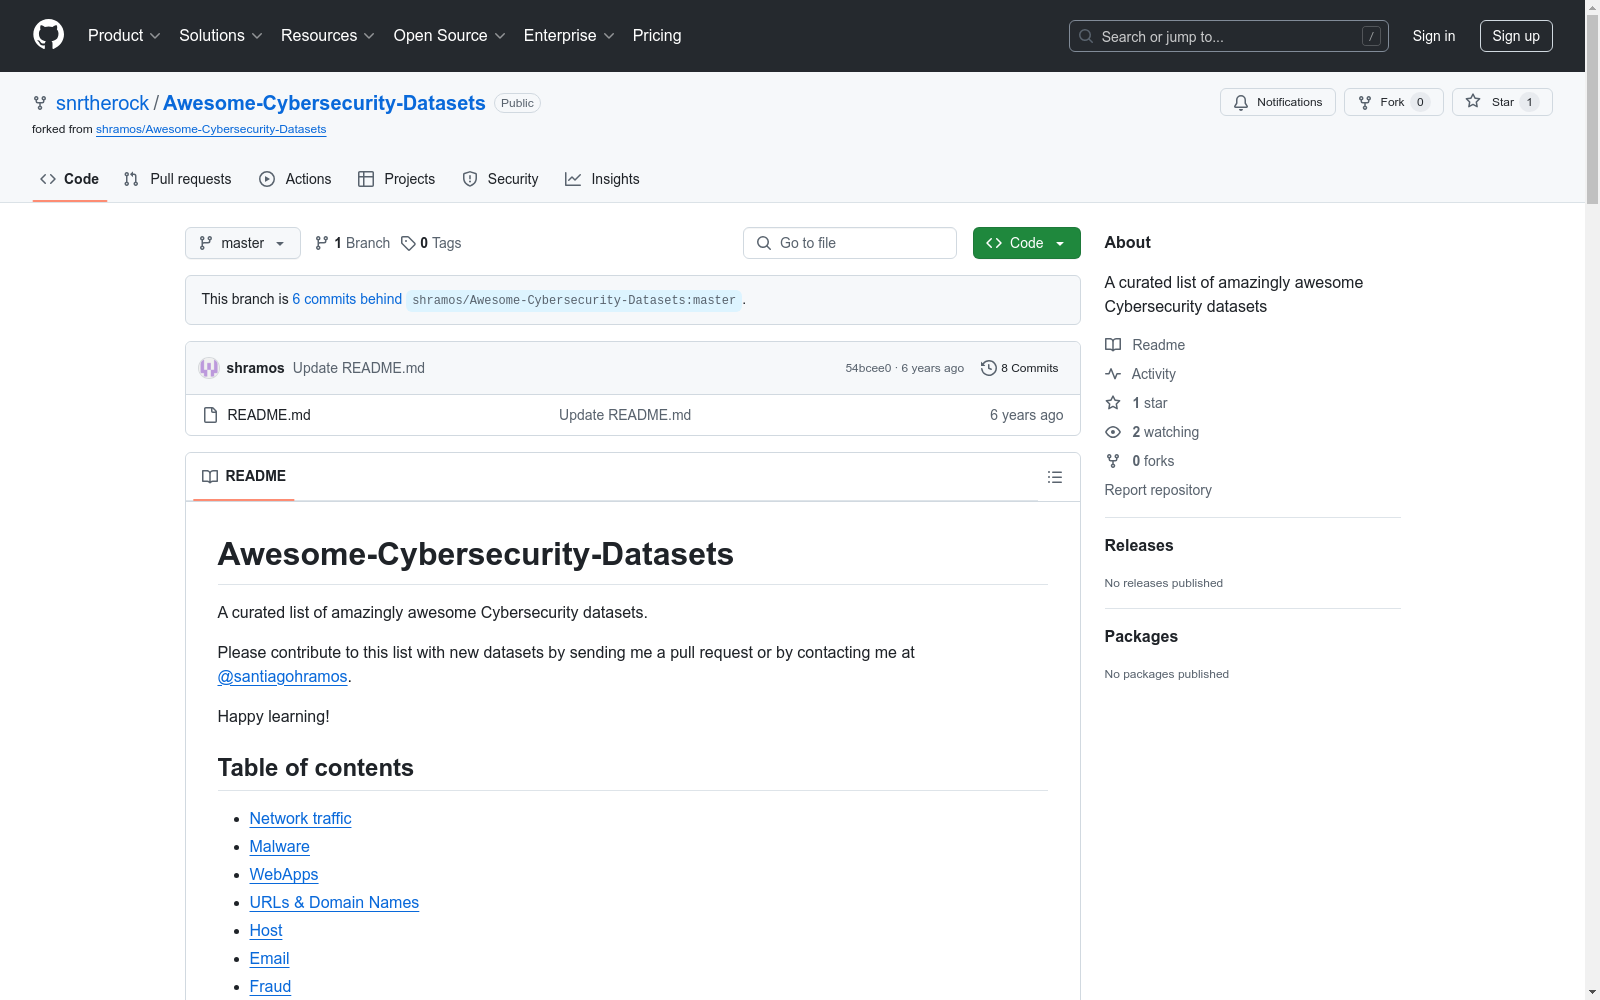This screenshot has height=1000, width=1600.
Task: Open the forked-from shramos repository link
Action: (x=211, y=129)
